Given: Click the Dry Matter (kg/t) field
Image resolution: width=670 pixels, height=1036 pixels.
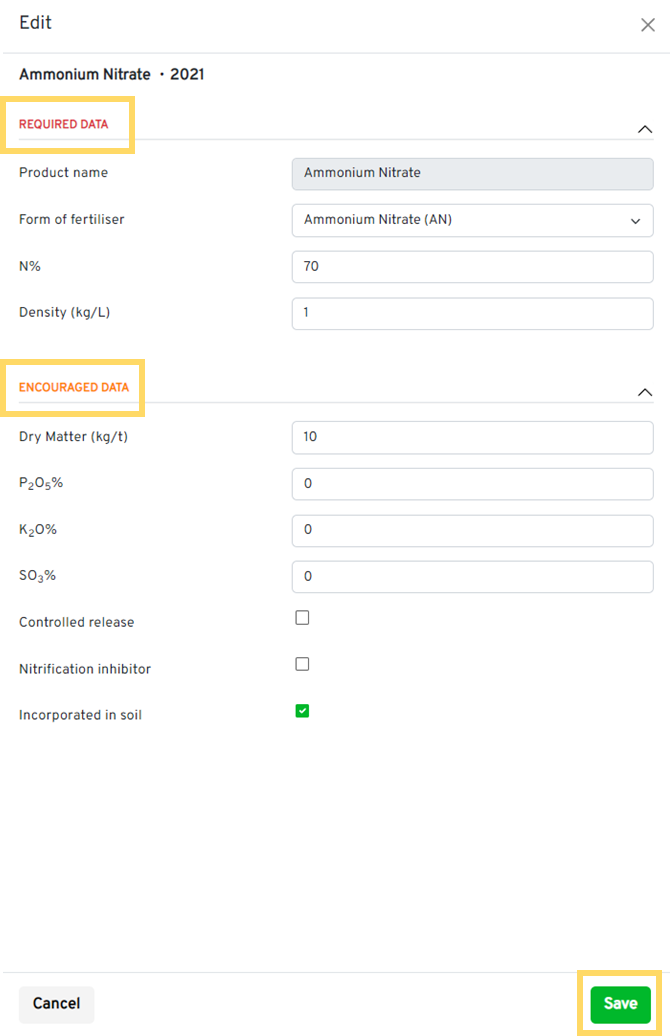Looking at the screenshot, I should [472, 437].
